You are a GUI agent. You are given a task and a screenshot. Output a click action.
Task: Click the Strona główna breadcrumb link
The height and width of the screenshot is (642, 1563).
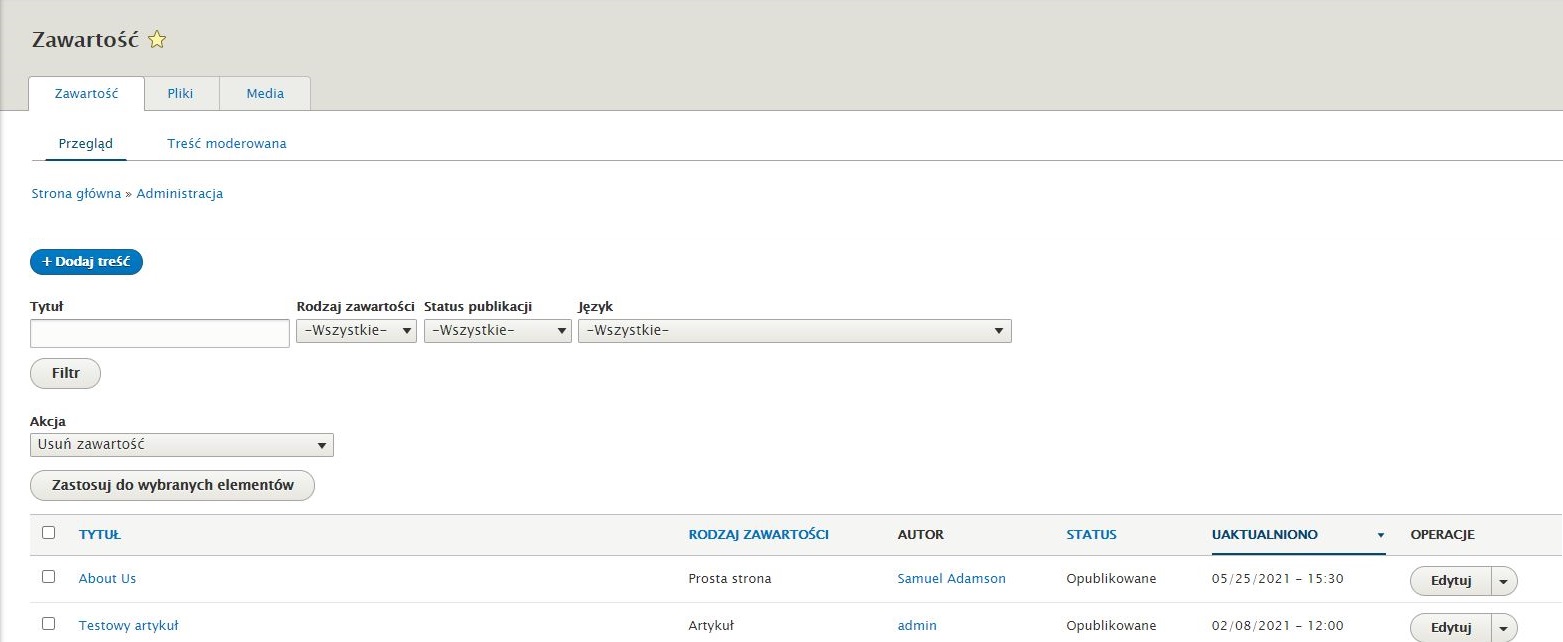[x=76, y=194]
